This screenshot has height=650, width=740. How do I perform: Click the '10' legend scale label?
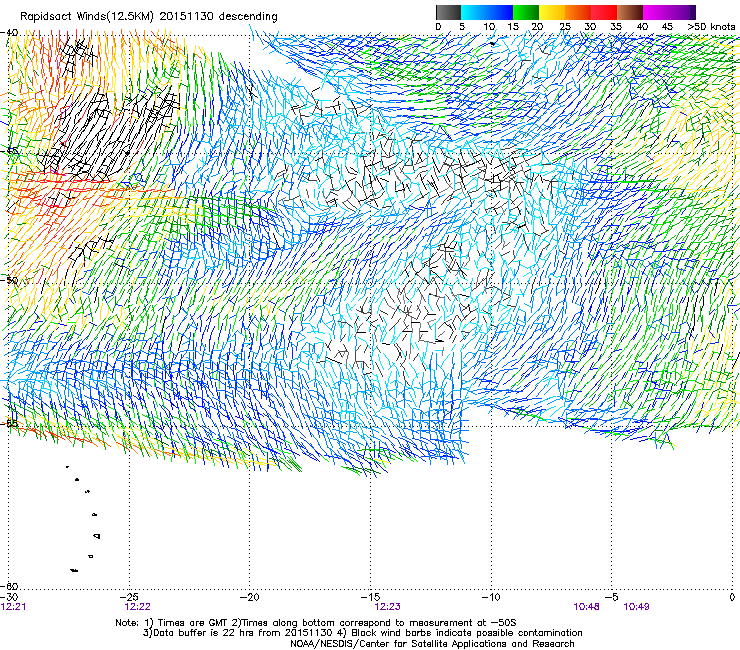[489, 27]
